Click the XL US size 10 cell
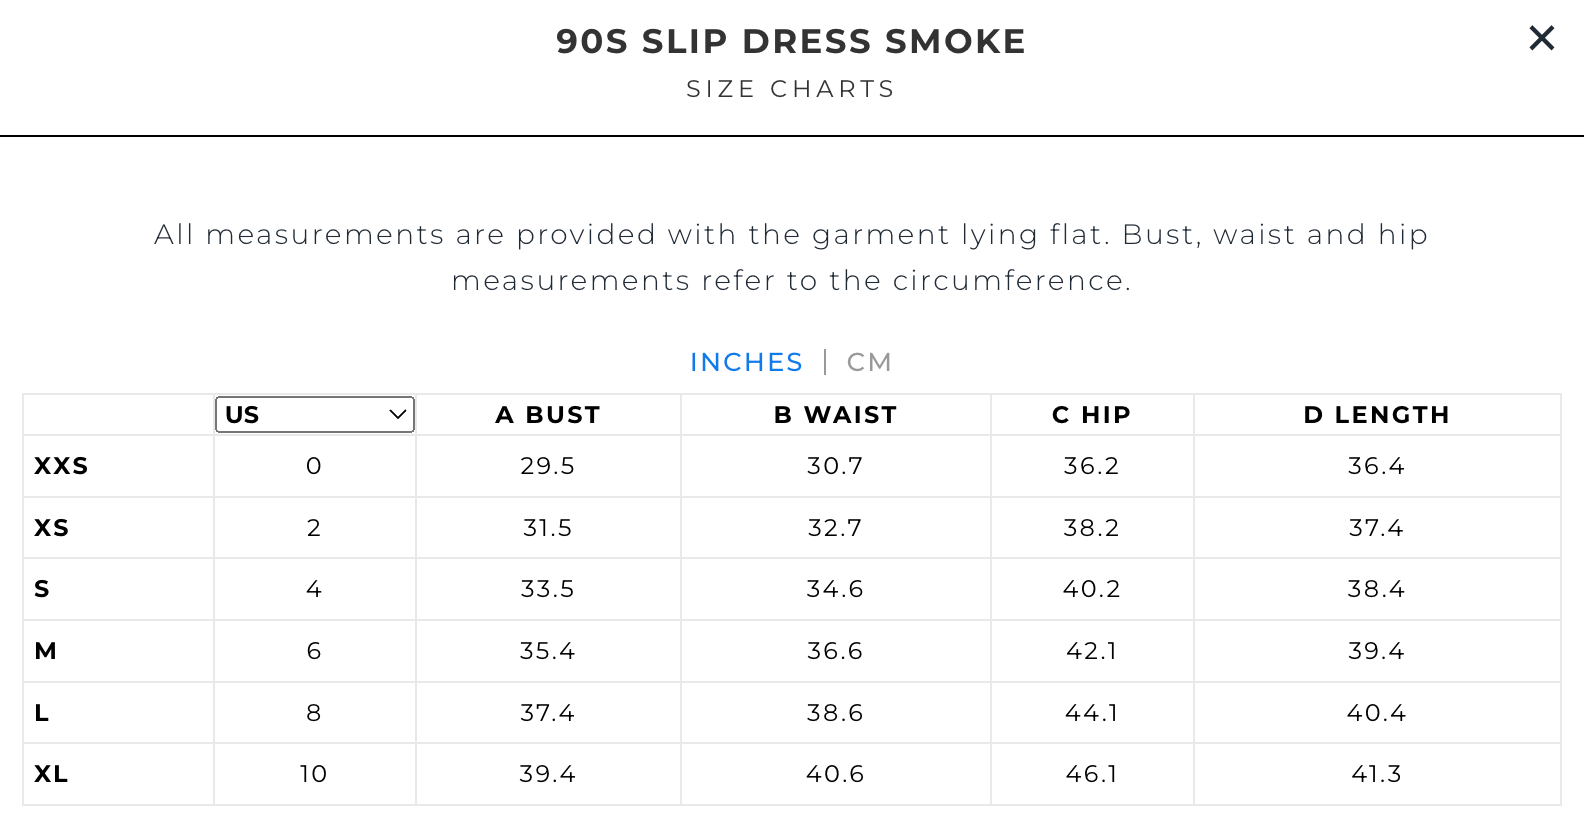The height and width of the screenshot is (828, 1584). [313, 774]
